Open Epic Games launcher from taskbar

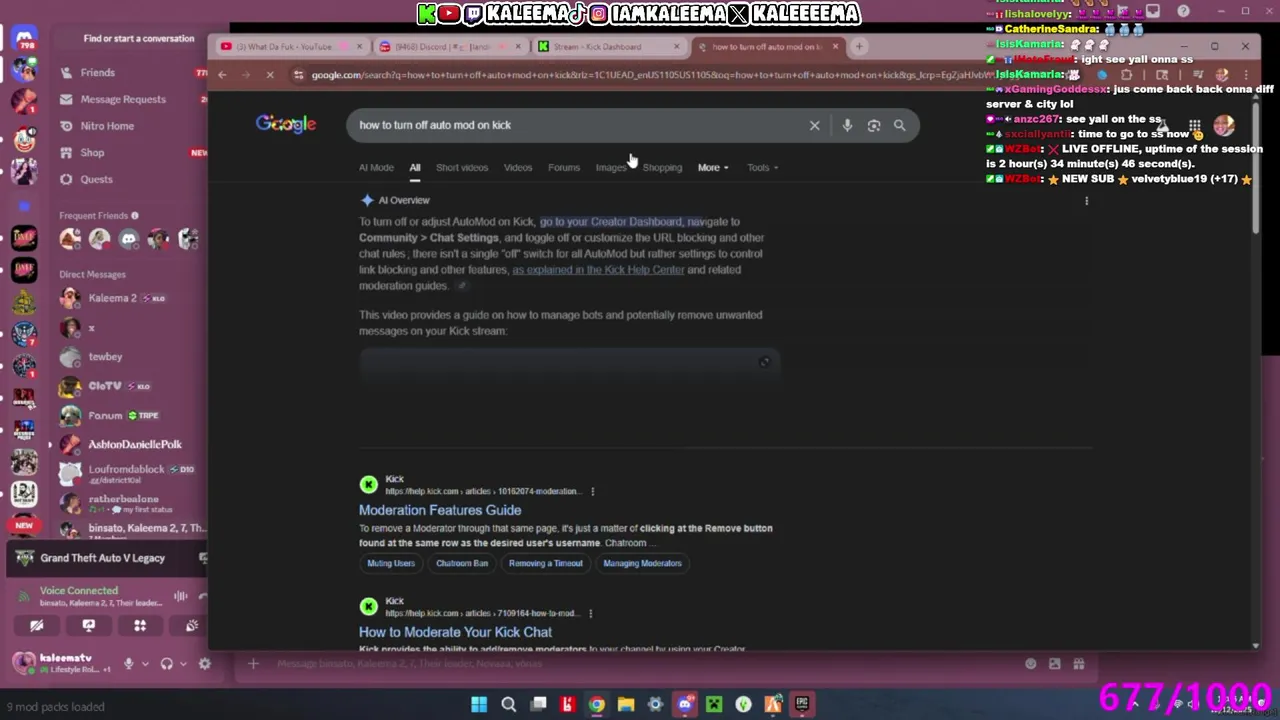click(802, 705)
